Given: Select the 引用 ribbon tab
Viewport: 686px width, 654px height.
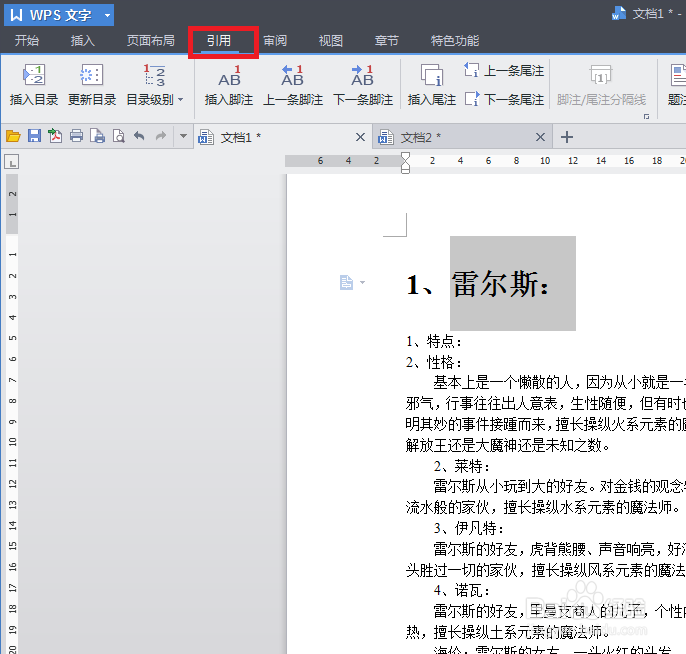Looking at the screenshot, I should [219, 41].
